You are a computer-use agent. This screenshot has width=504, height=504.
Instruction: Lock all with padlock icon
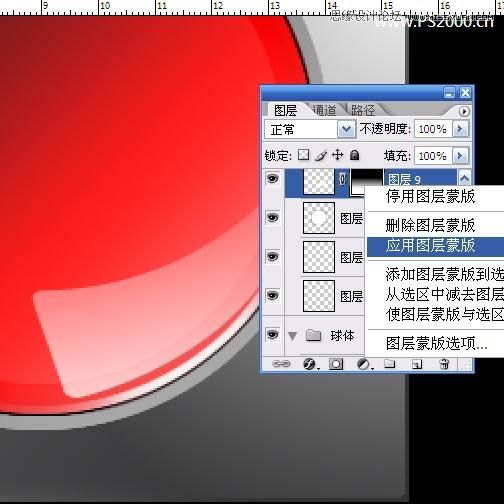(x=355, y=155)
